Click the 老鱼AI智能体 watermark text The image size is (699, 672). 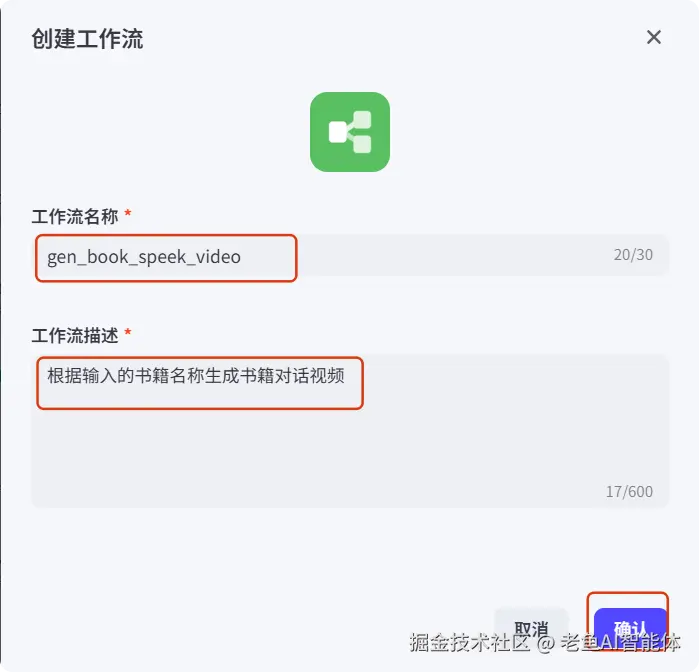[x=621, y=642]
